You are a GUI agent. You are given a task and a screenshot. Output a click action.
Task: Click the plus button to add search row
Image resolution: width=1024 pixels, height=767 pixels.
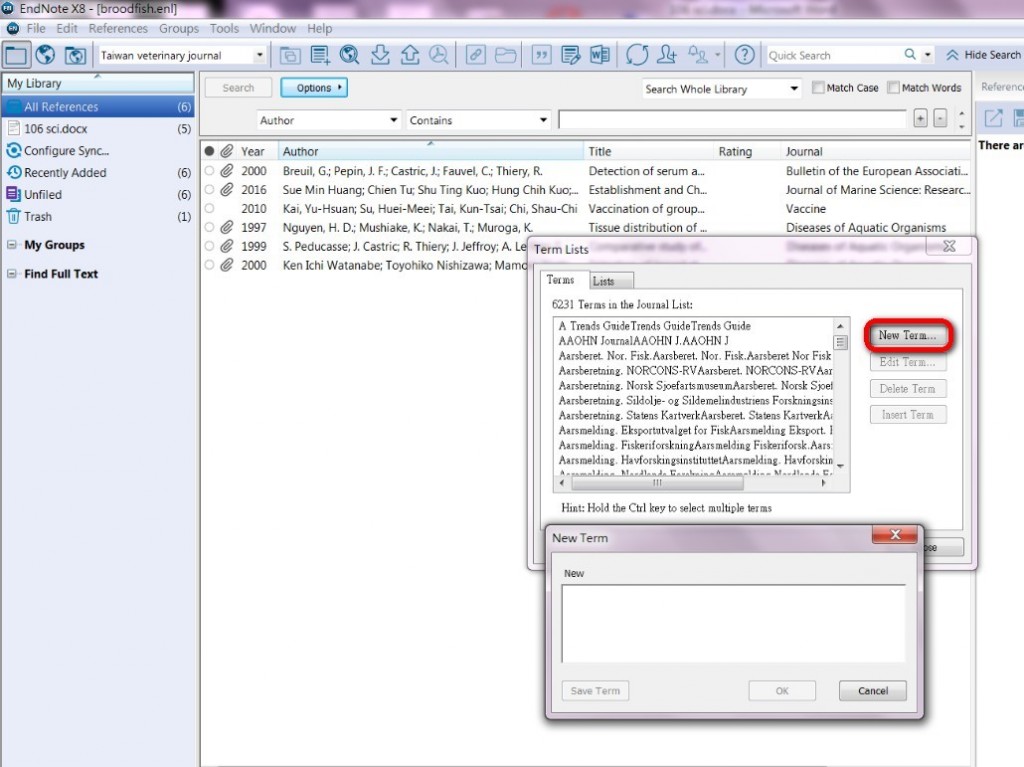pyautogui.click(x=920, y=118)
